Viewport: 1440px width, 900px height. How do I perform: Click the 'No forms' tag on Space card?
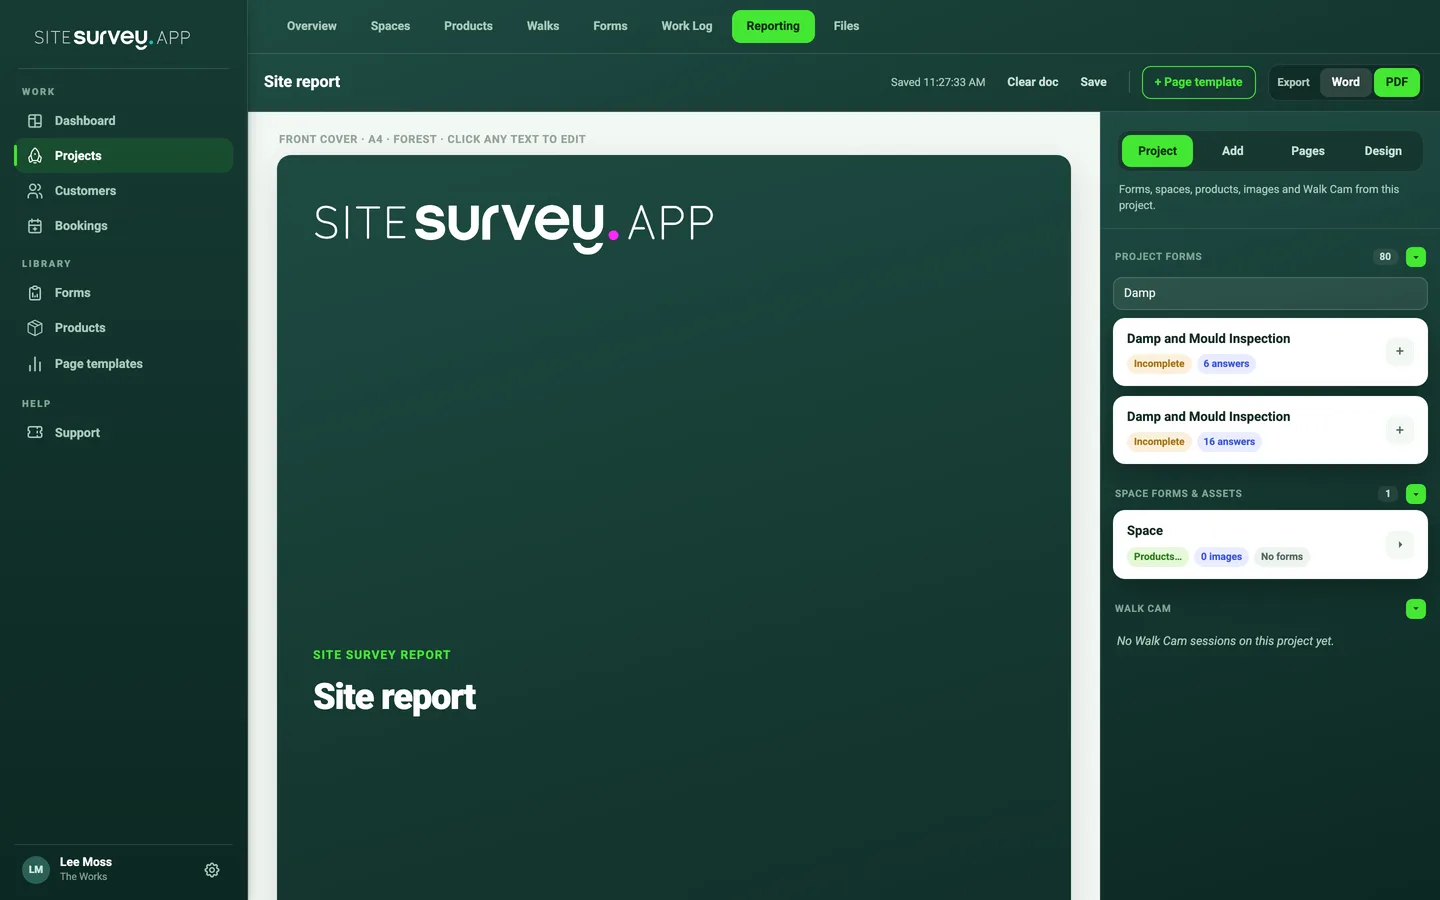1282,557
